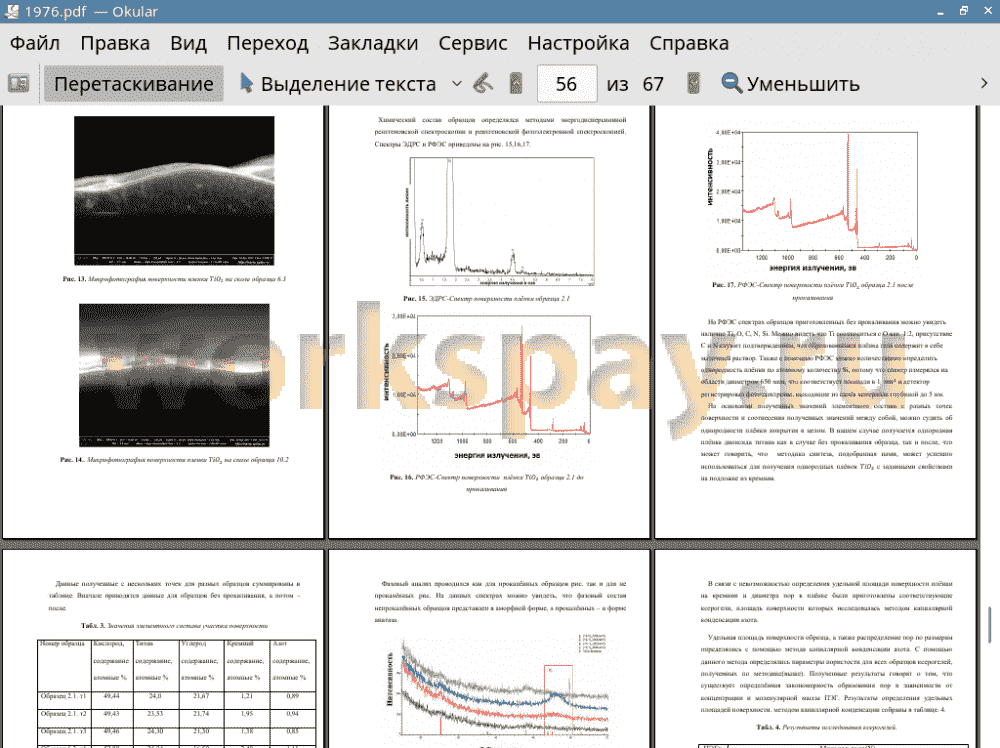Open the Файл menu
This screenshot has height=748, width=1000.
coord(35,43)
